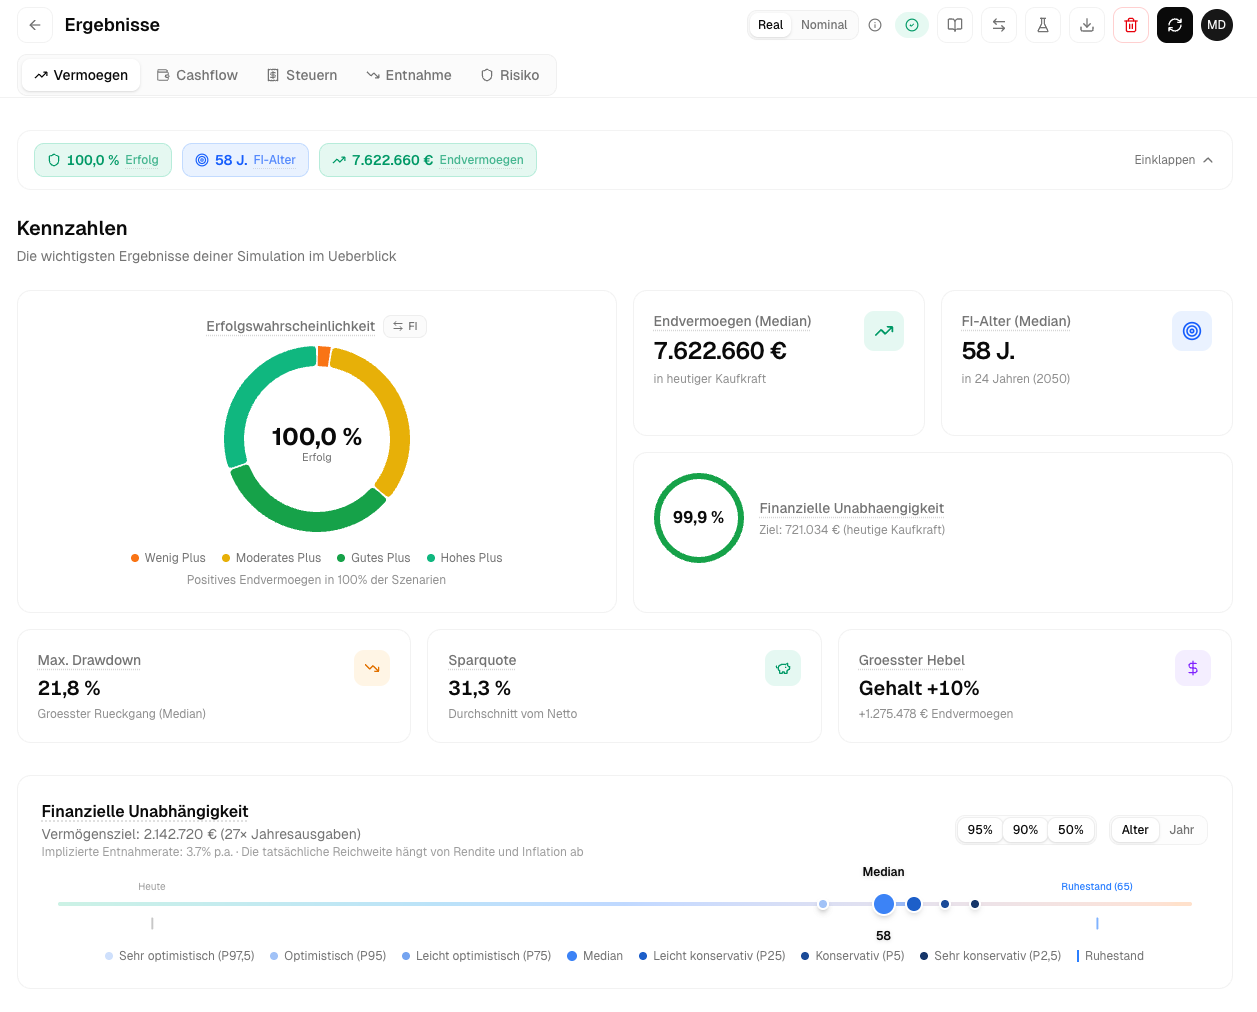1257x1012 pixels.
Task: Click the 58 J. FI-Alter badge
Action: [245, 160]
